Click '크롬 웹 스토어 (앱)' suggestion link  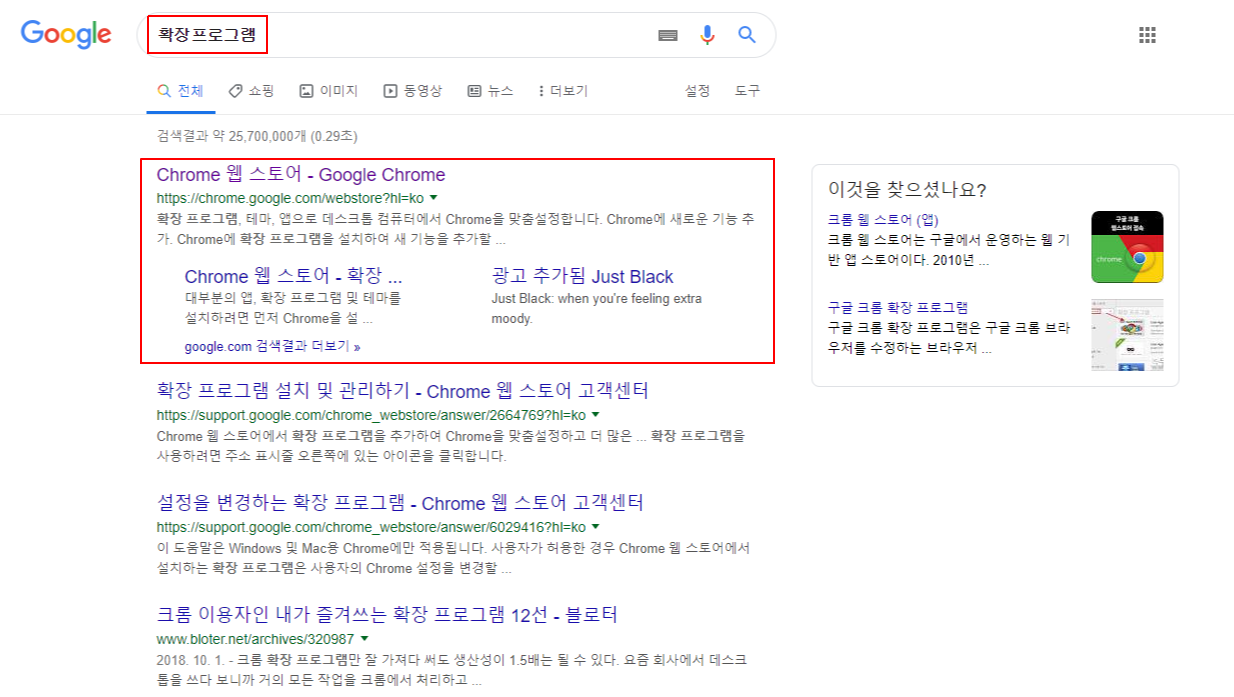[x=883, y=220]
